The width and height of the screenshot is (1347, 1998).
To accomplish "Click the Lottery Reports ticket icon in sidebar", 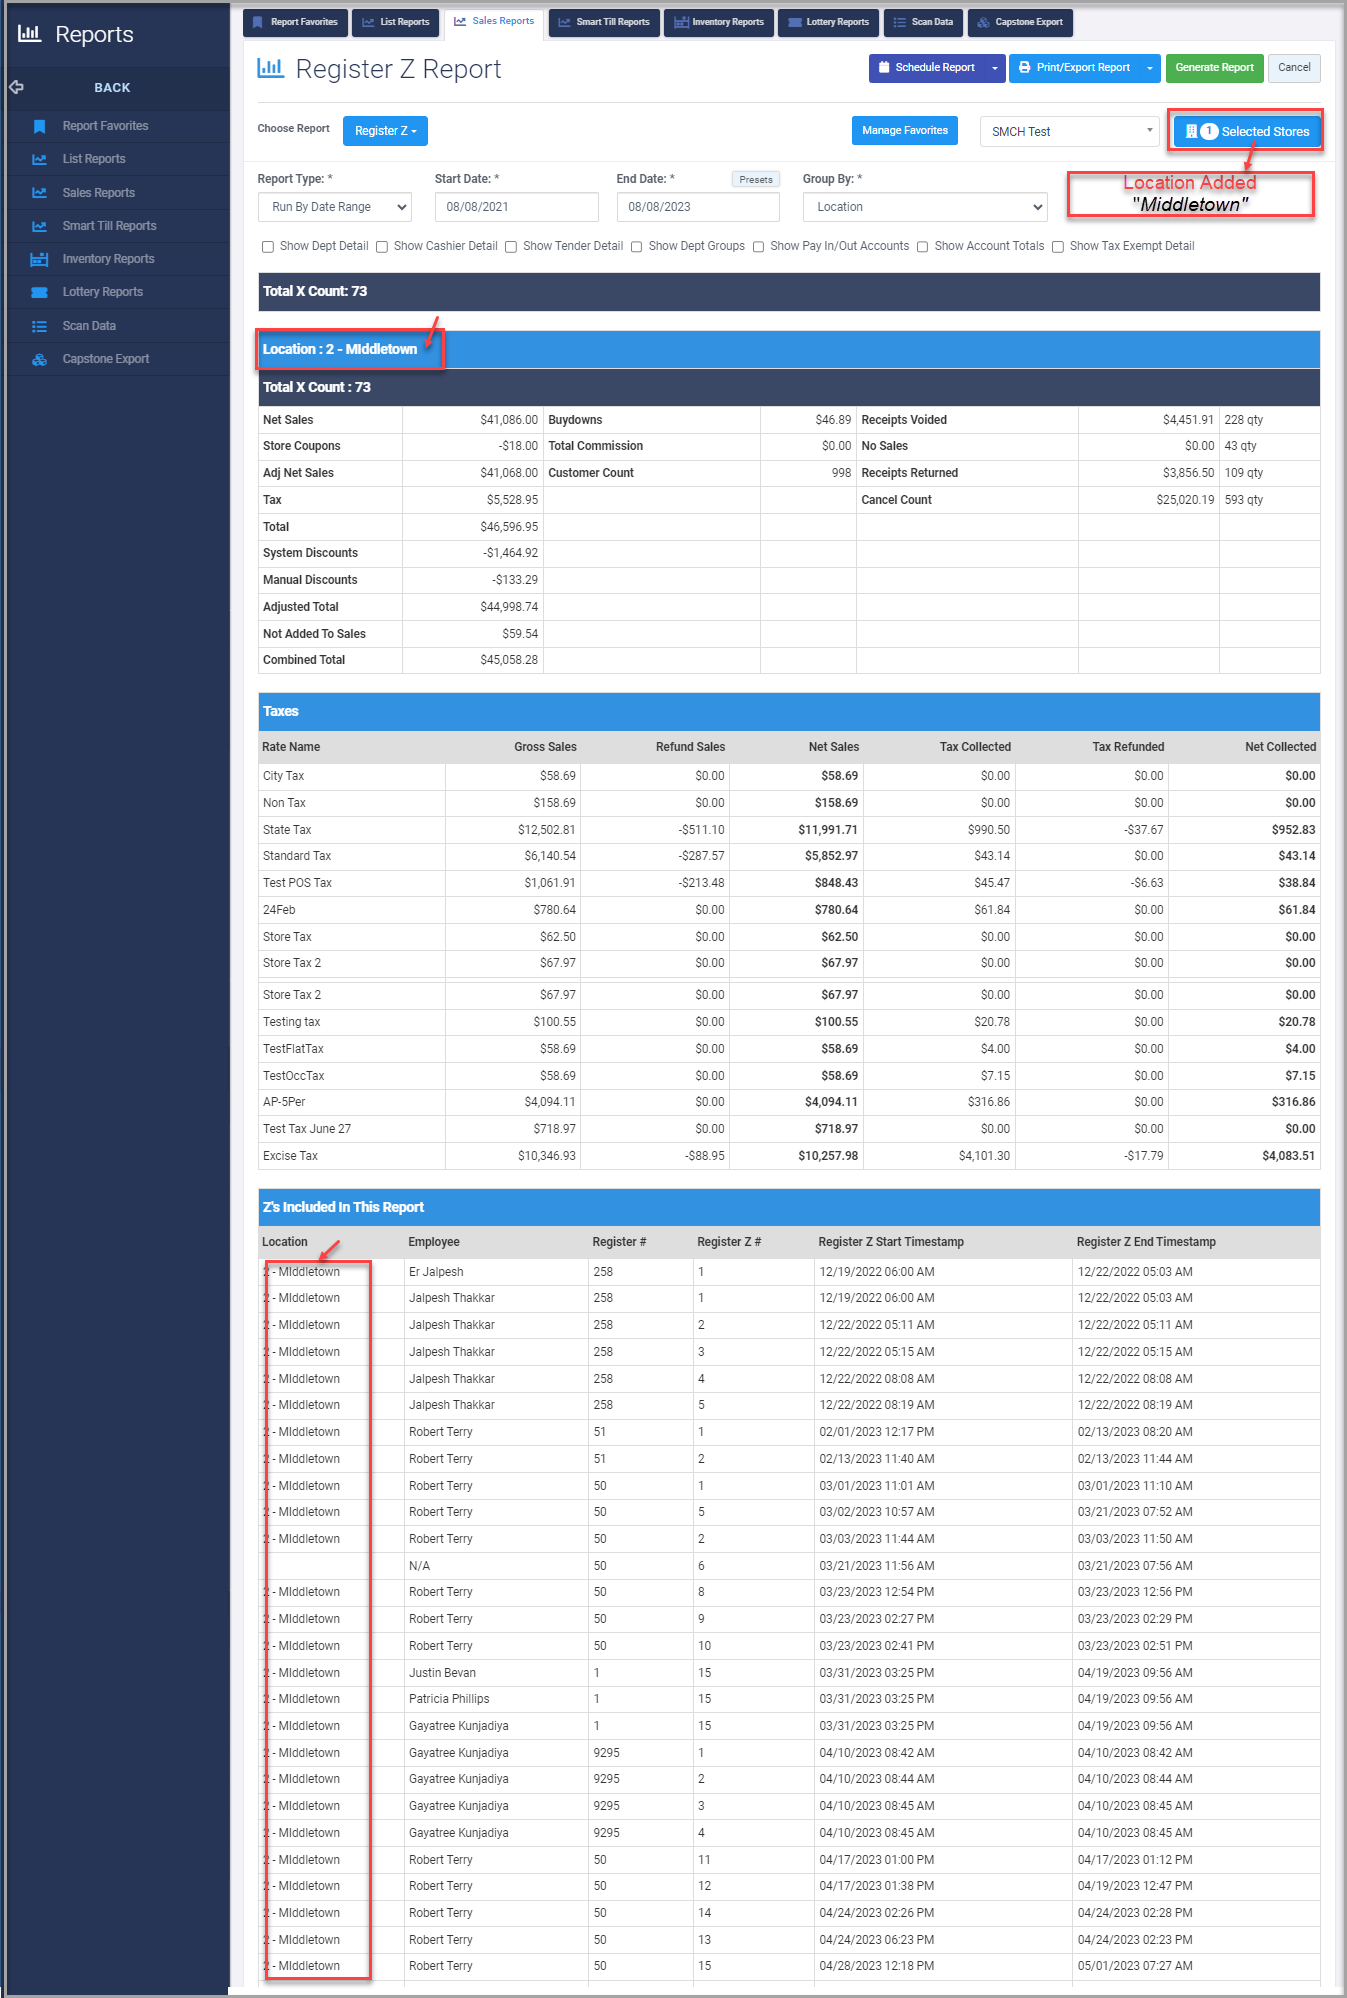I will click(x=39, y=292).
